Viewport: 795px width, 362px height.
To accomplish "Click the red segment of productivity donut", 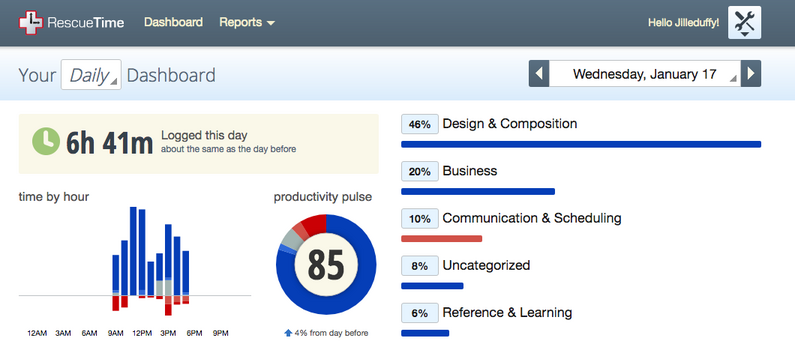I will click(x=314, y=225).
